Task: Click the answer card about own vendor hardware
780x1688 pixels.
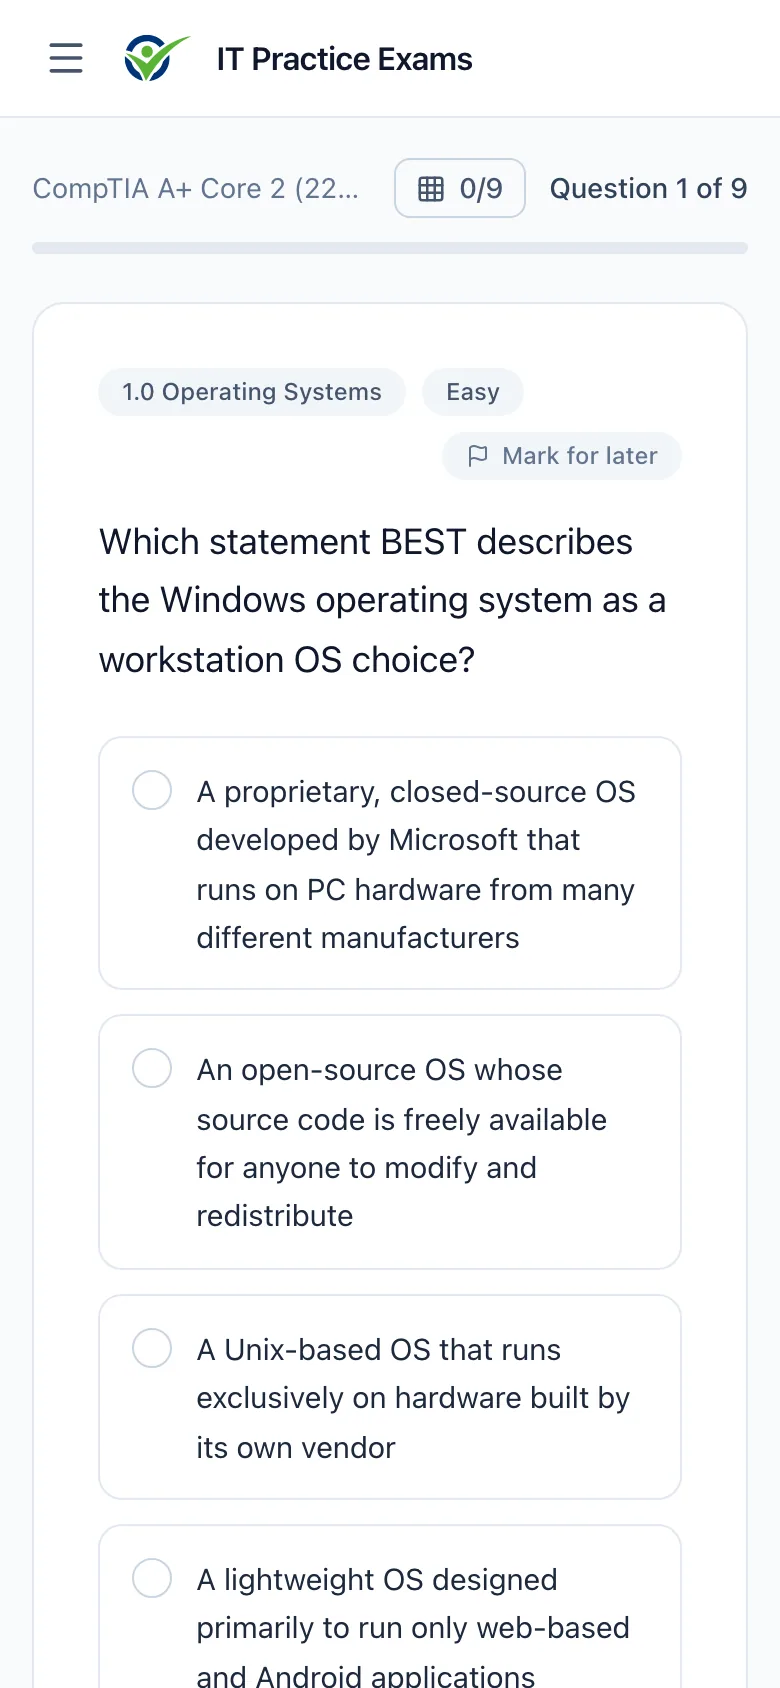Action: (390, 1397)
